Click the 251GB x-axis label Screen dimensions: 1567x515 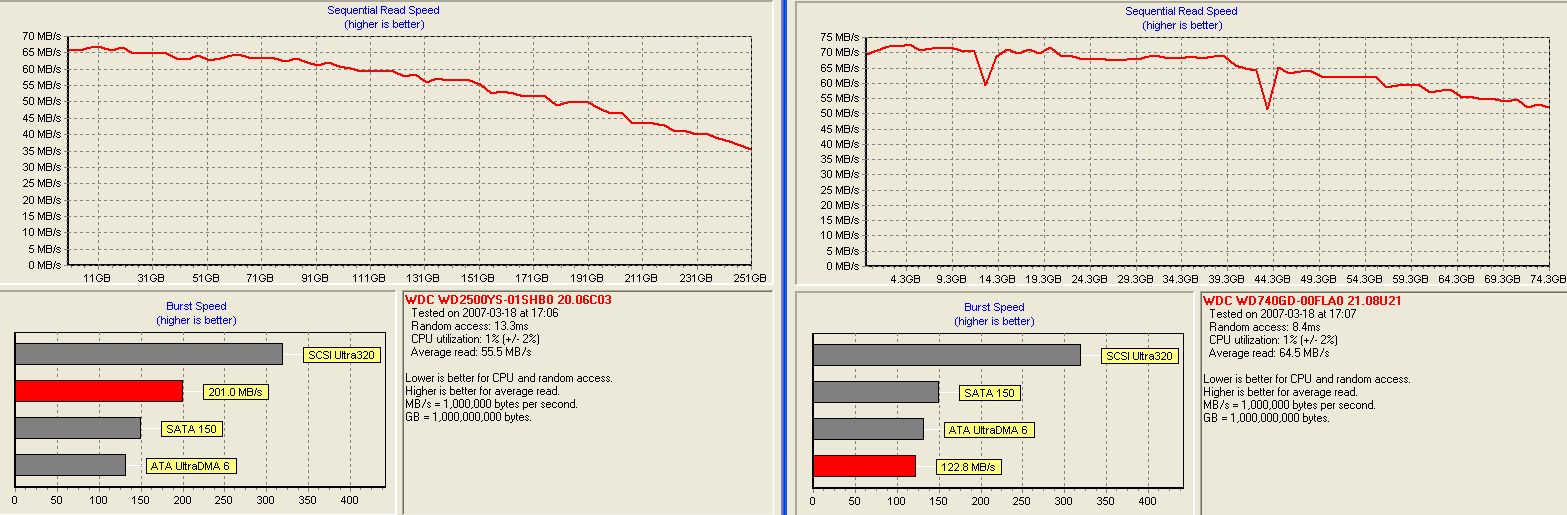point(749,278)
